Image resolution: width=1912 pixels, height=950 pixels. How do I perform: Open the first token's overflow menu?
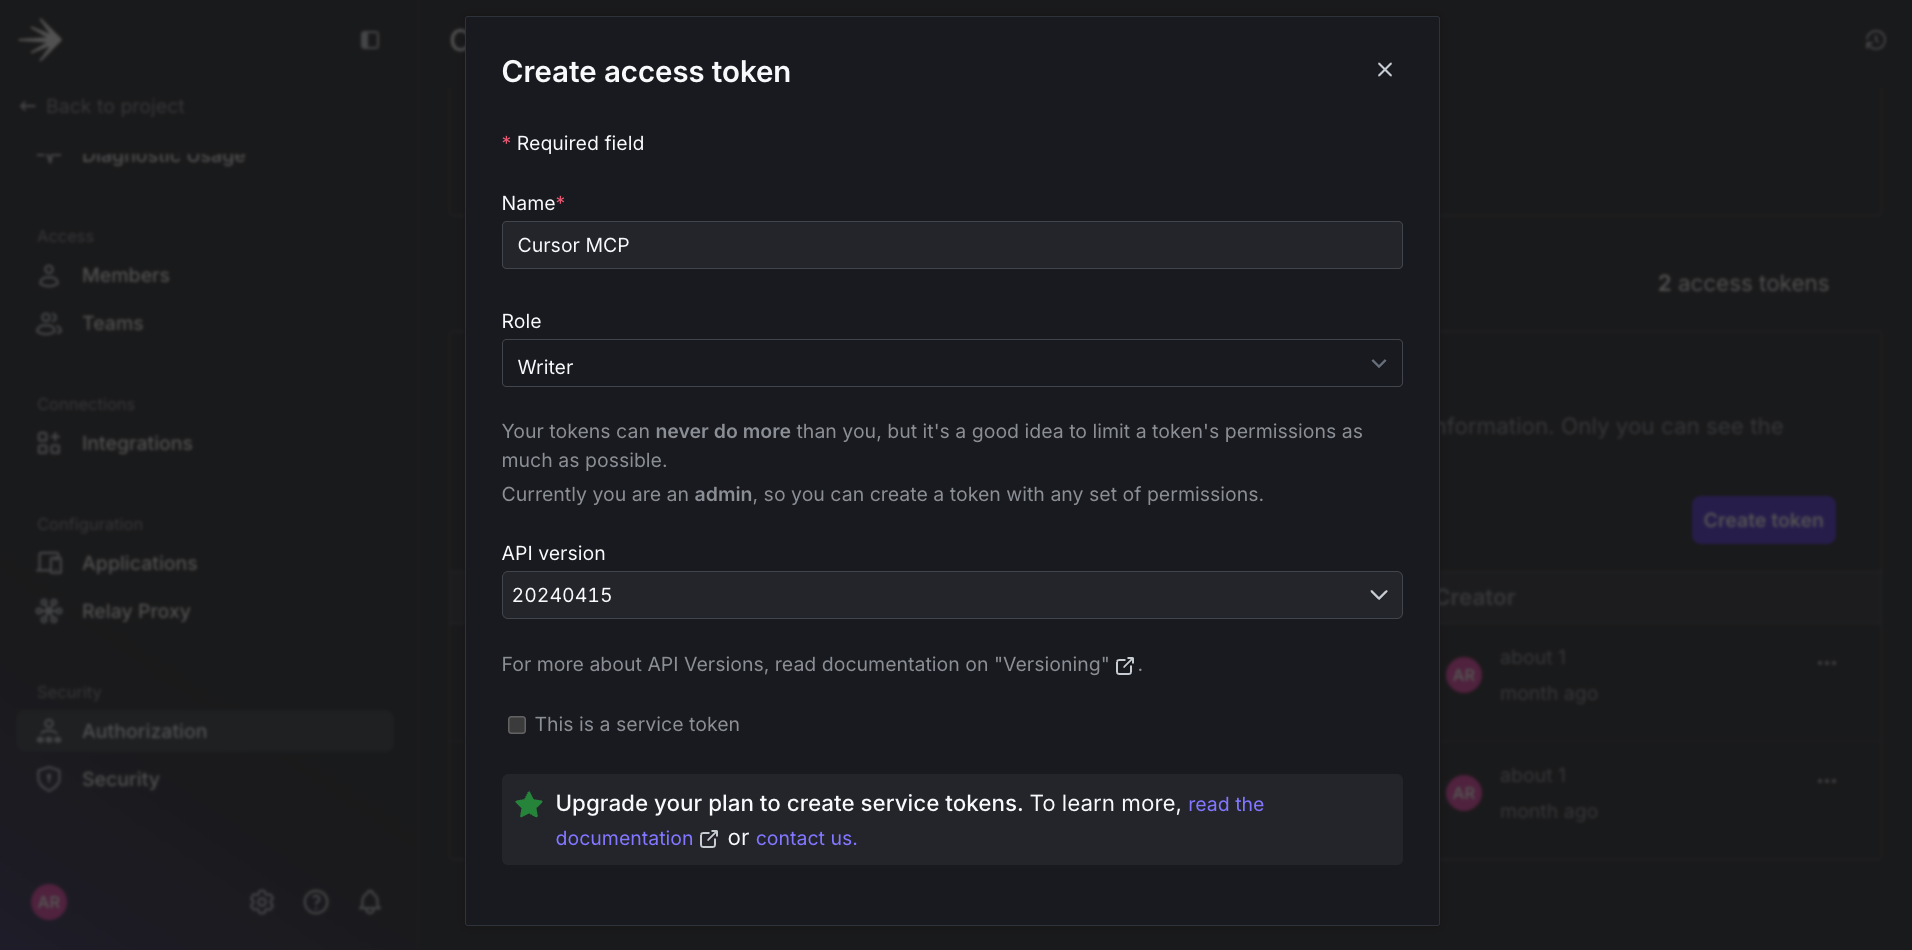[x=1827, y=662]
